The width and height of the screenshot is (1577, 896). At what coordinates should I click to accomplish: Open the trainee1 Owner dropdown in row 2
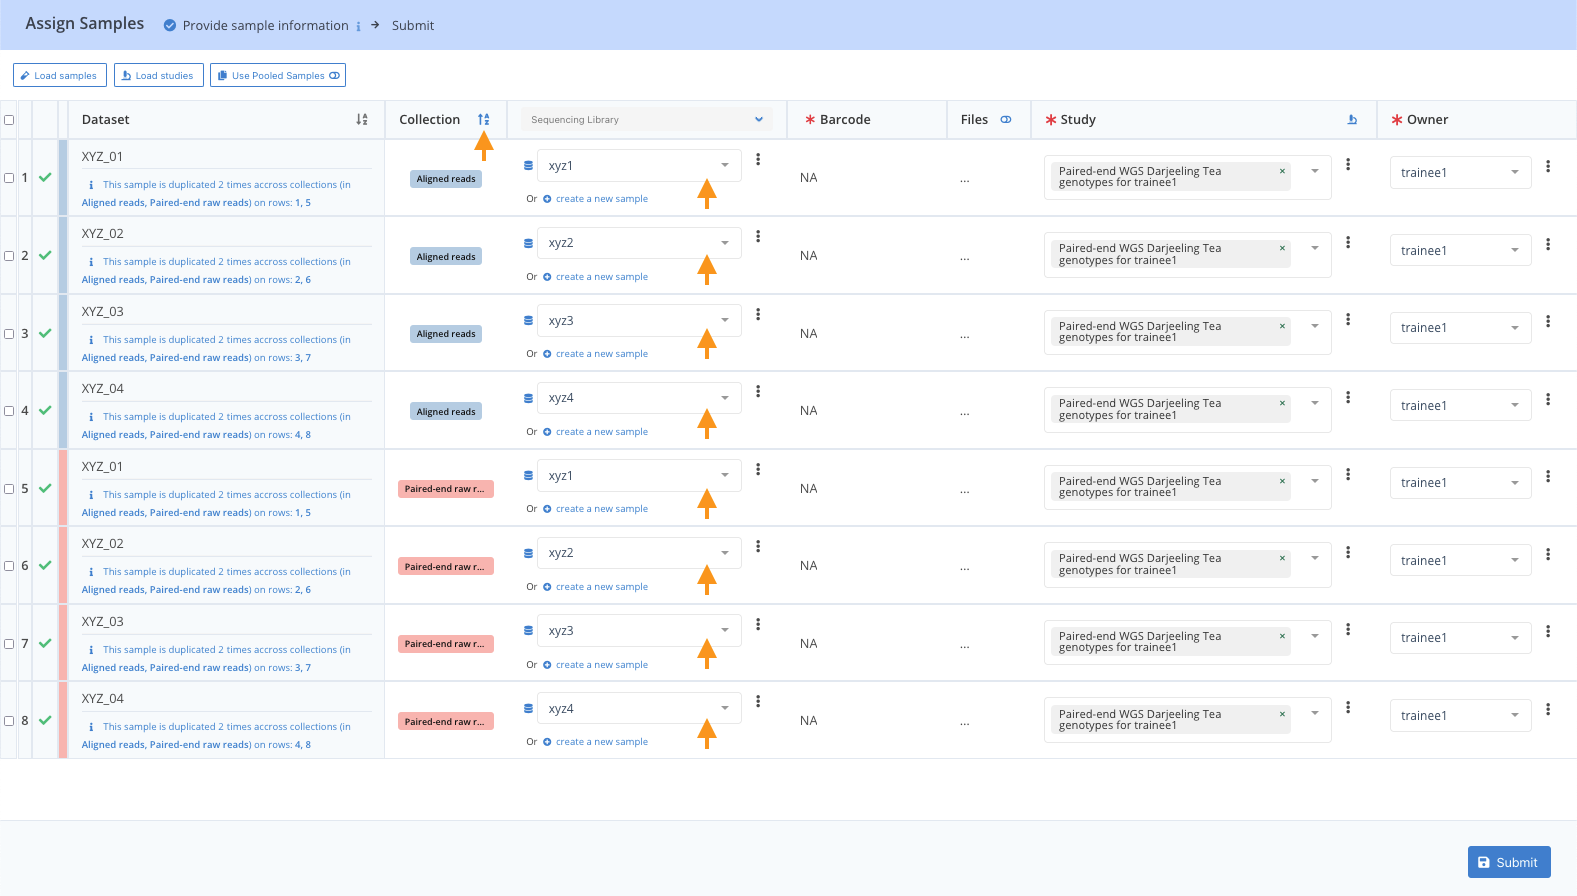point(1460,251)
